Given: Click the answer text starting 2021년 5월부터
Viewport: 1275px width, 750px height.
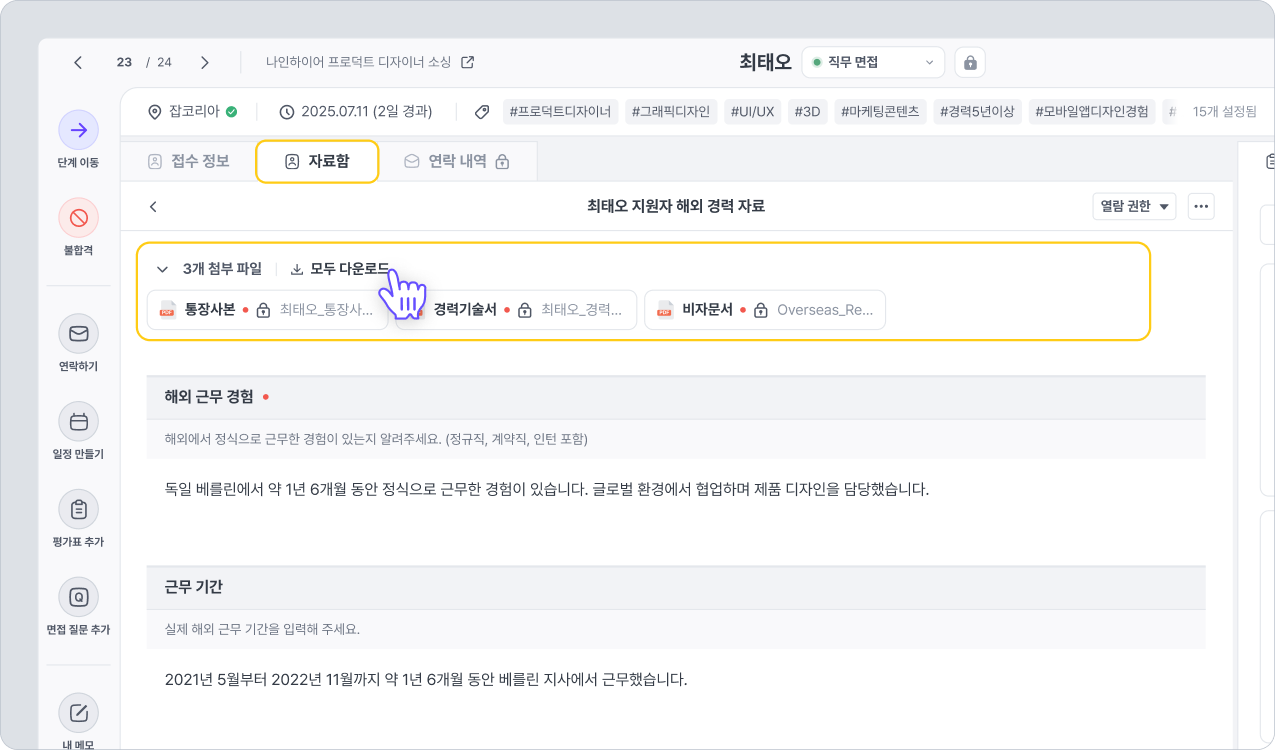Looking at the screenshot, I should click(x=426, y=680).
